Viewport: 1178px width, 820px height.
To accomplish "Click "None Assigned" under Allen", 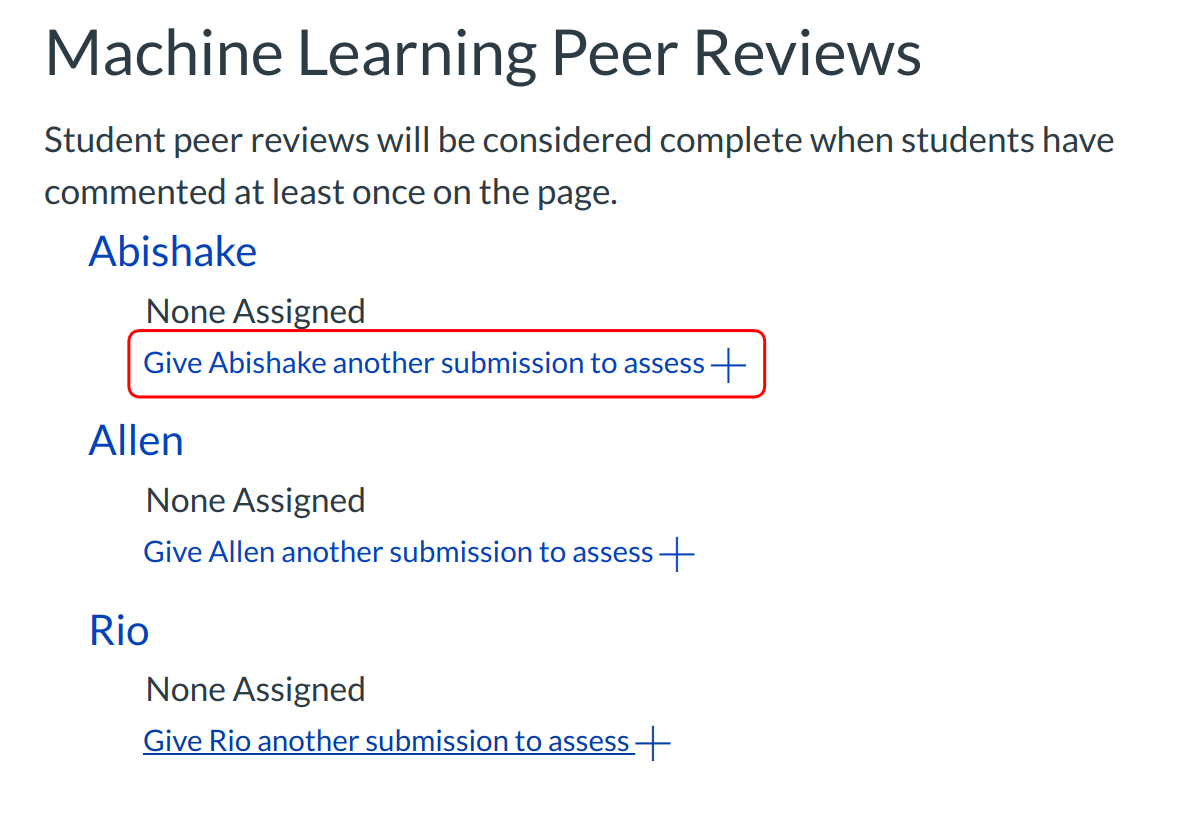I will [255, 500].
